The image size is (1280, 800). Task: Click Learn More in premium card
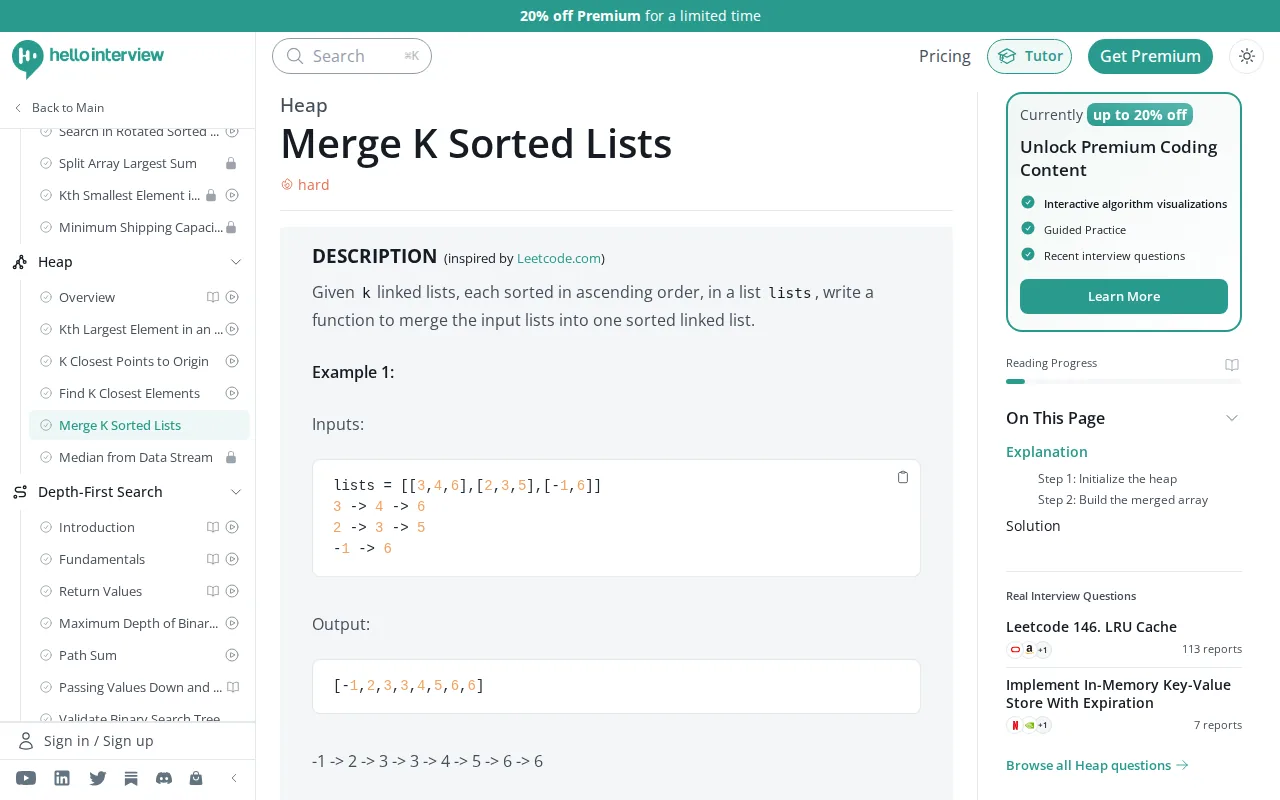(1124, 297)
